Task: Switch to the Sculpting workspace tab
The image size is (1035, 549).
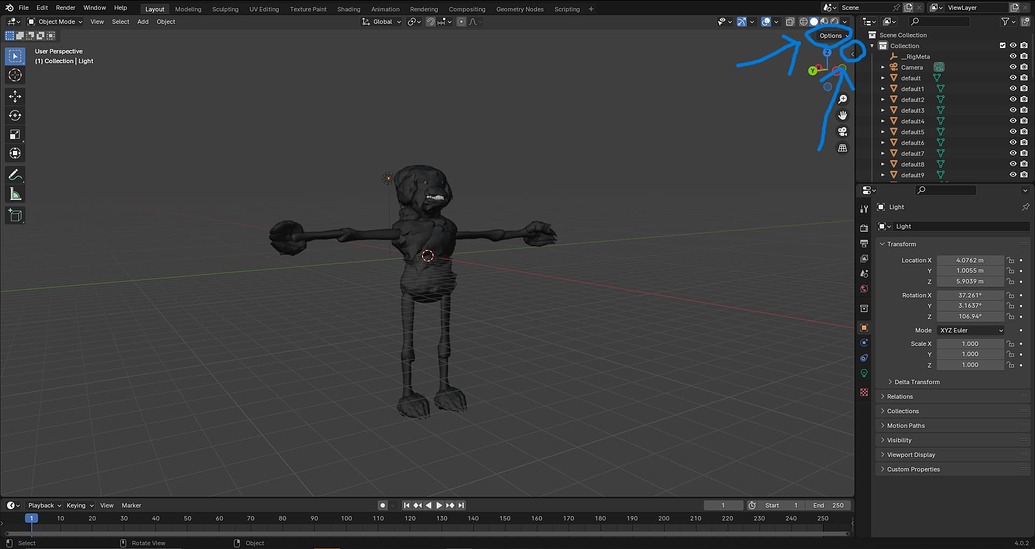Action: point(225,9)
